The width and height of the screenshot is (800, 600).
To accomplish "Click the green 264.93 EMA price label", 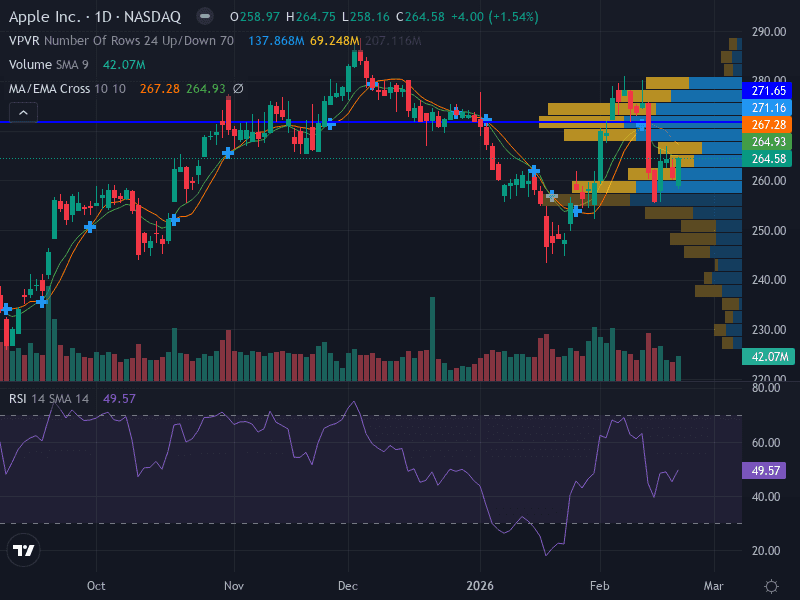I will [x=767, y=141].
